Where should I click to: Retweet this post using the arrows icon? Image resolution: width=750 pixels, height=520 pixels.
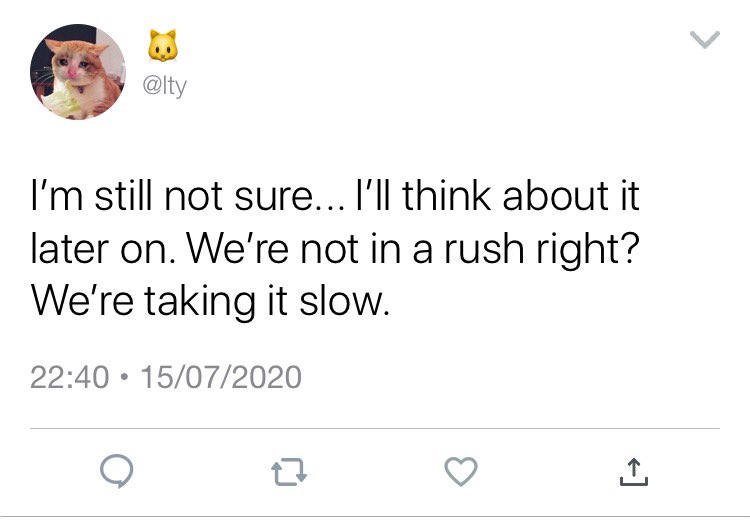pyautogui.click(x=289, y=472)
